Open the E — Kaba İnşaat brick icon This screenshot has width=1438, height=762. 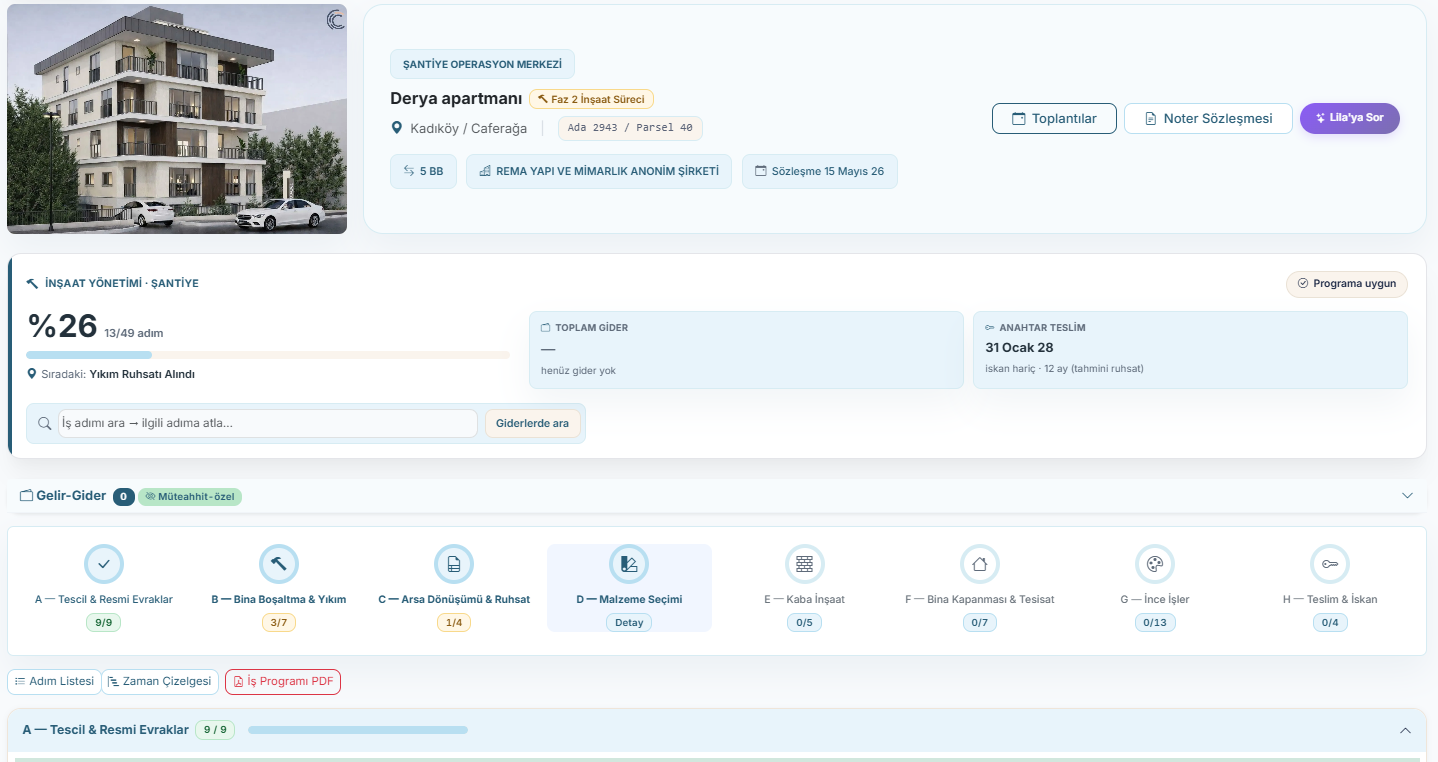tap(804, 564)
